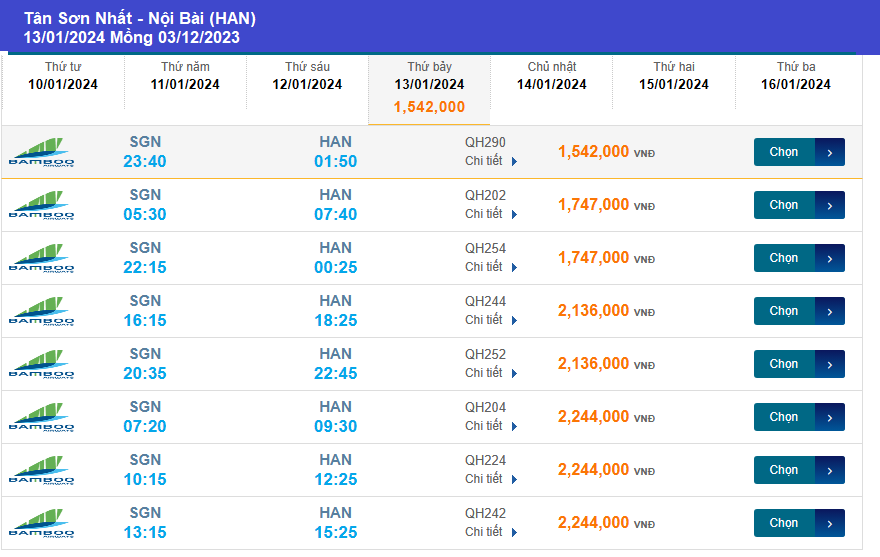Image resolution: width=880 pixels, height=557 pixels.
Task: Click Bamboo Airways logo on flight QH202
Action: [42, 205]
